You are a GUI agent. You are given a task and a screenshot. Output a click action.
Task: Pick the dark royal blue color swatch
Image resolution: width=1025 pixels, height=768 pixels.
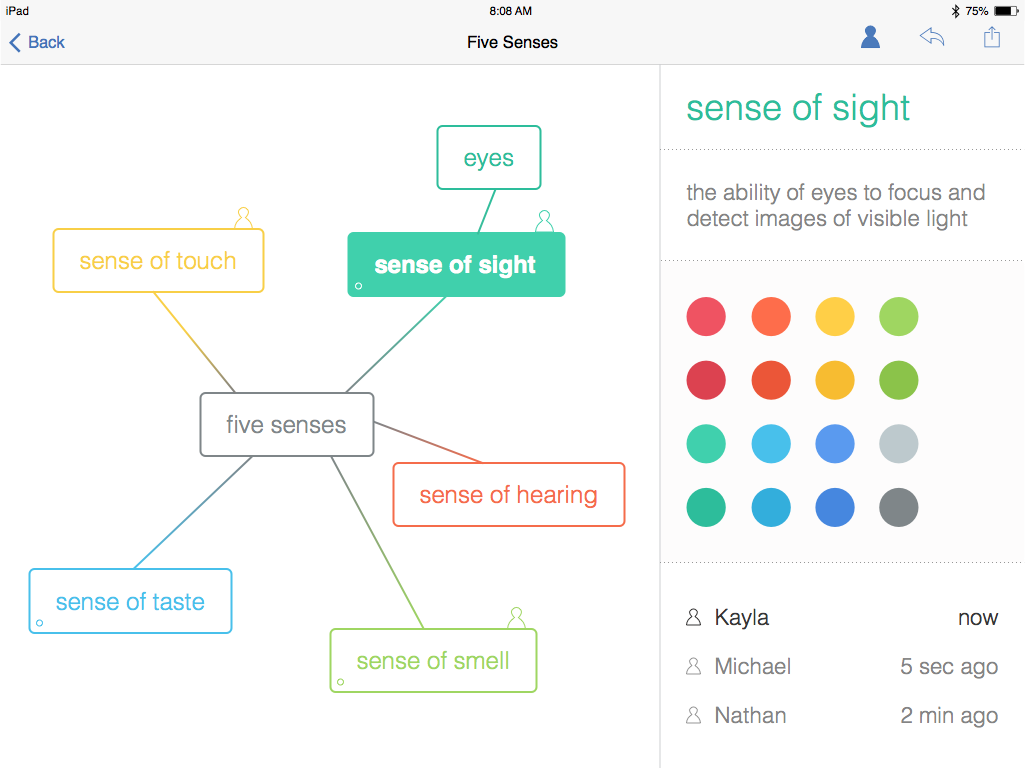(x=835, y=507)
